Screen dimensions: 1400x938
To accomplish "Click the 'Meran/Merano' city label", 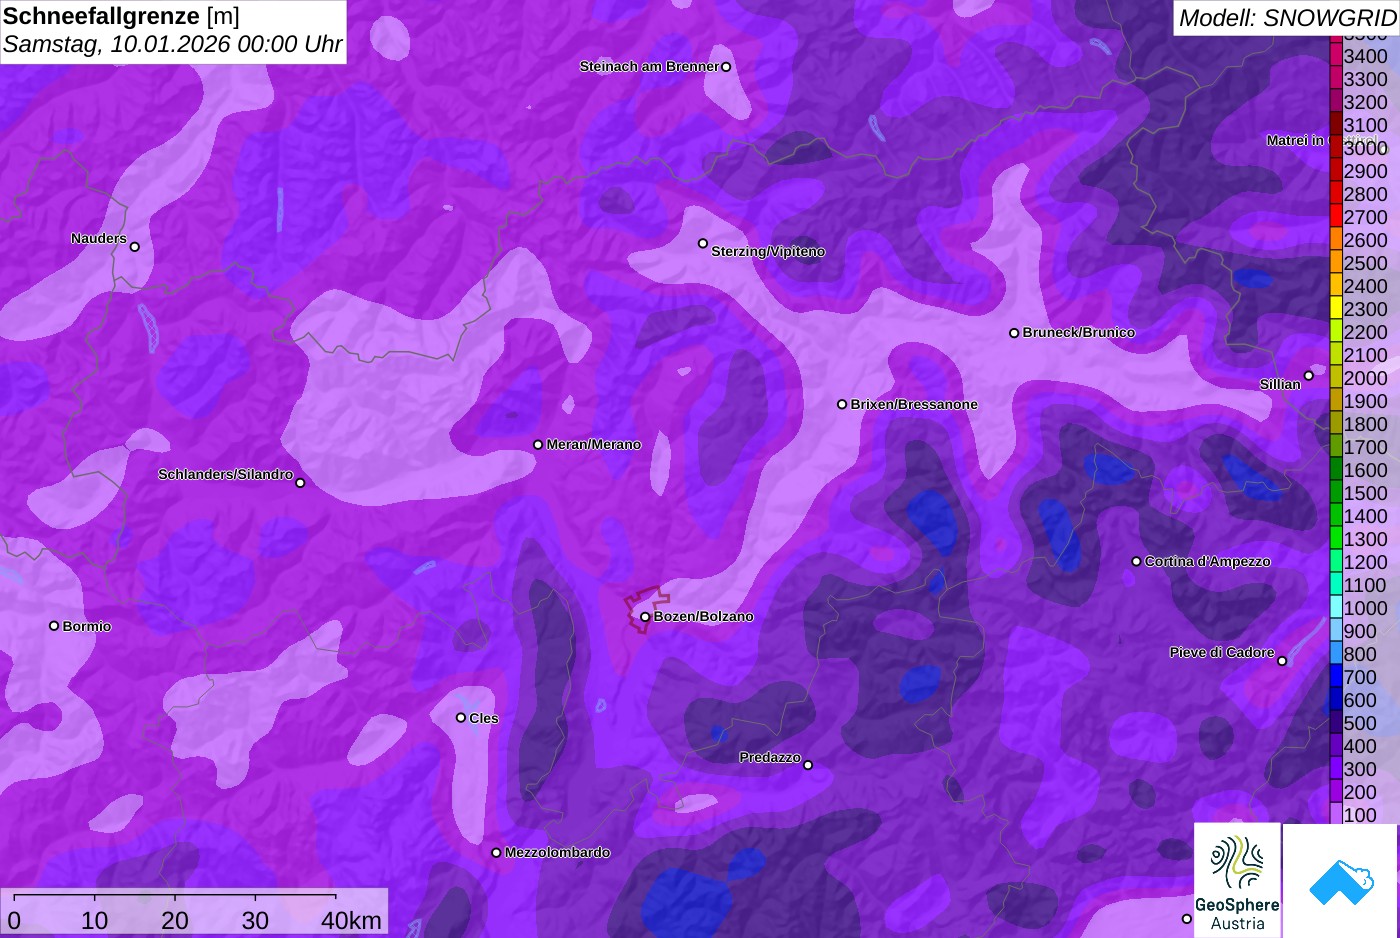I will pyautogui.click(x=594, y=445).
